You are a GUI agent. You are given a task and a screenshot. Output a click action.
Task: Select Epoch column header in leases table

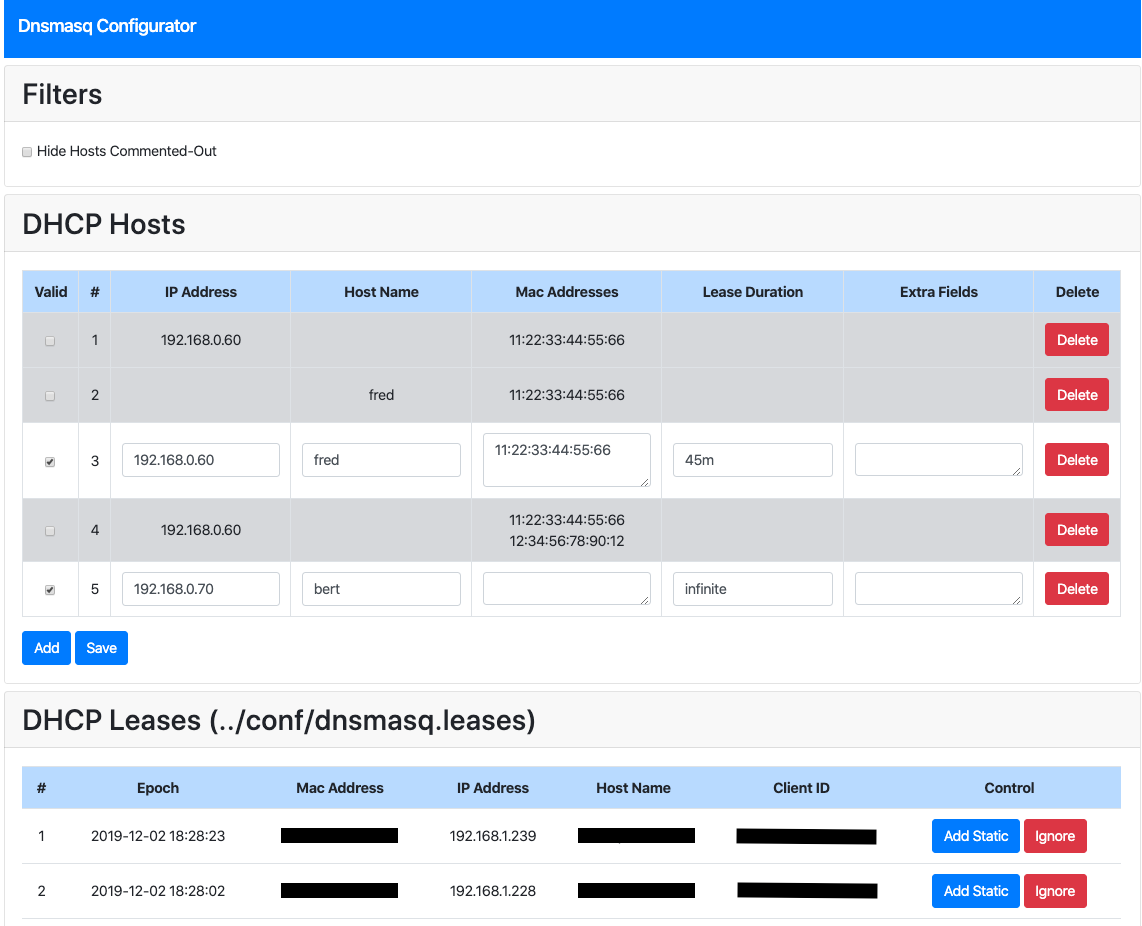tap(158, 788)
